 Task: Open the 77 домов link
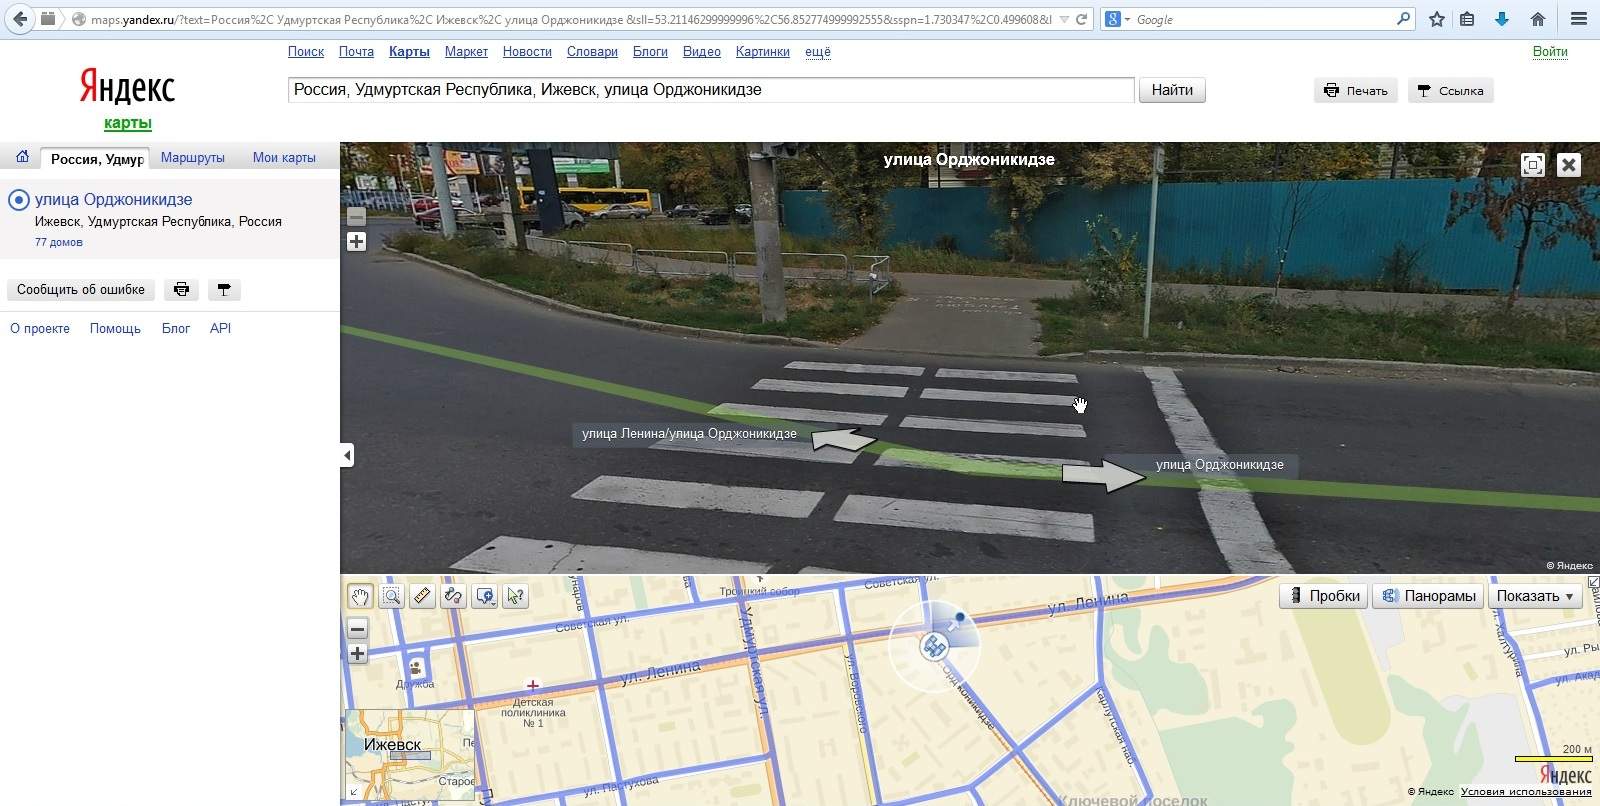click(x=58, y=242)
